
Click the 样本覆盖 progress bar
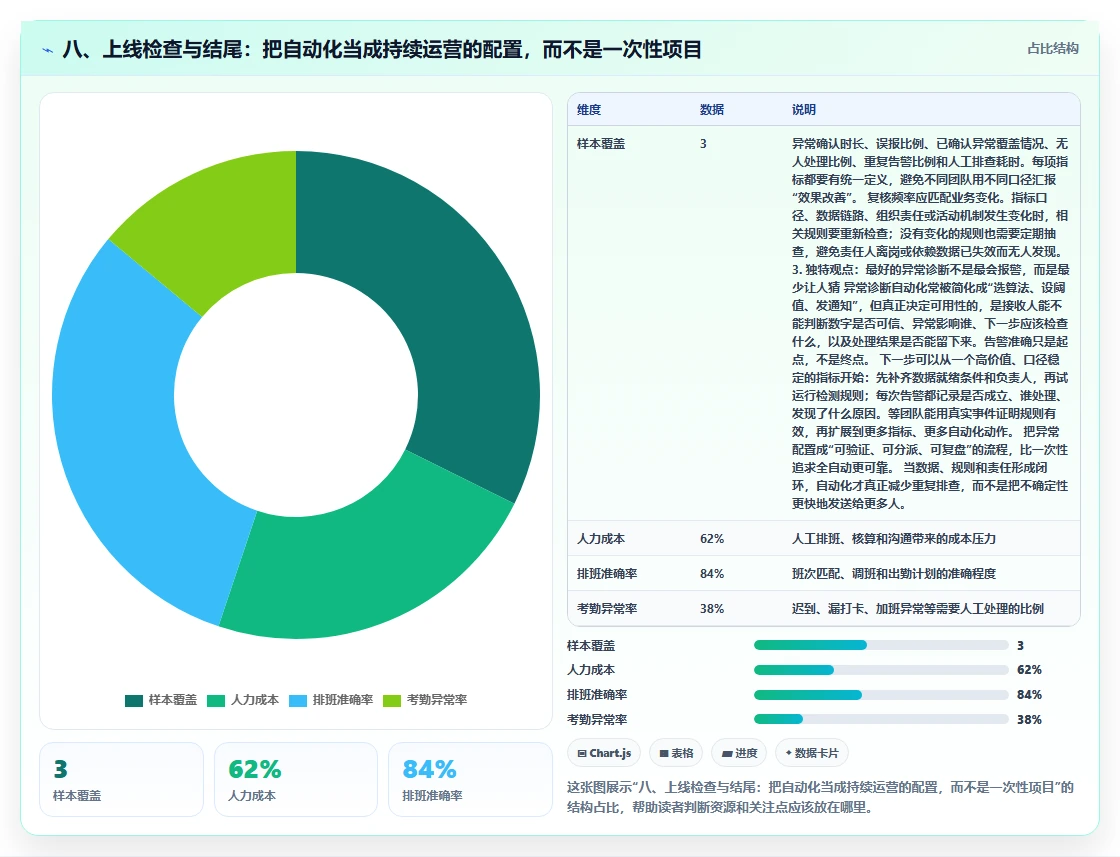tap(881, 646)
